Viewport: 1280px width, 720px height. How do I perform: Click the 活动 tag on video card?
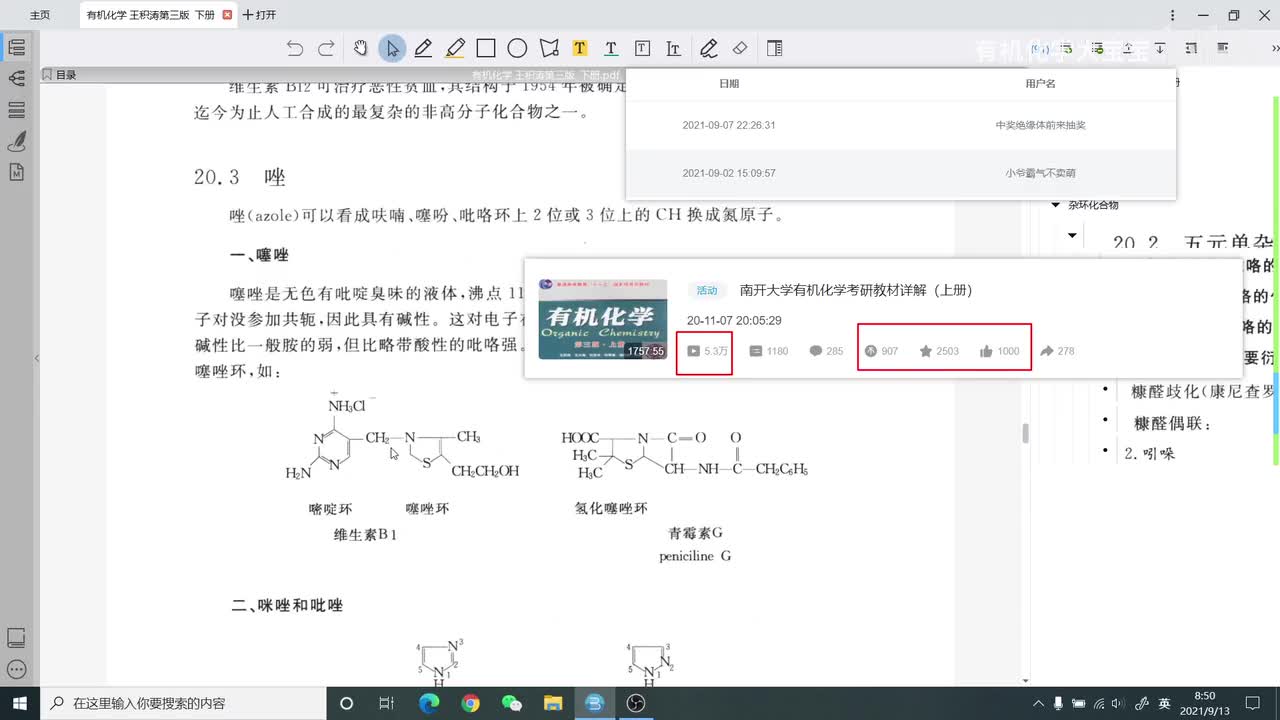point(707,290)
